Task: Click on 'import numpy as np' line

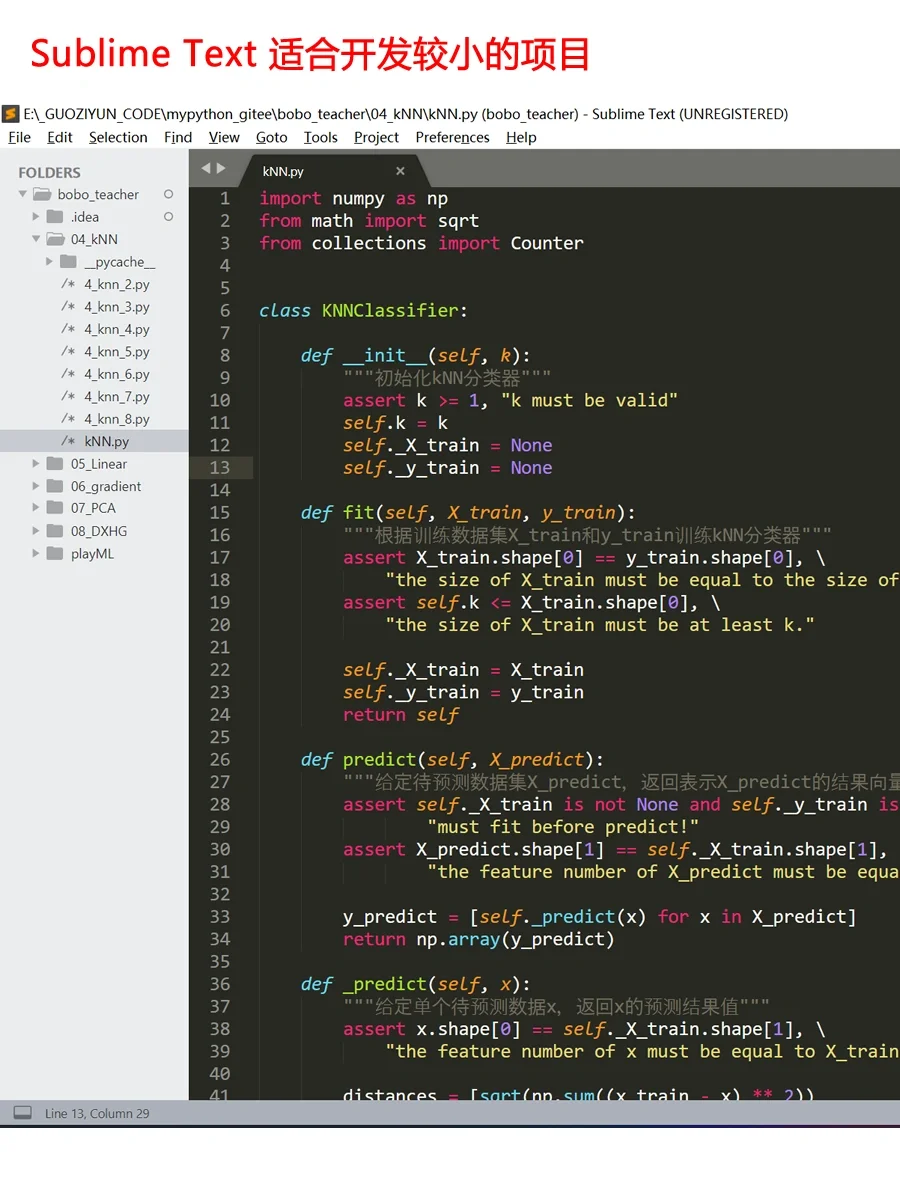Action: (354, 198)
